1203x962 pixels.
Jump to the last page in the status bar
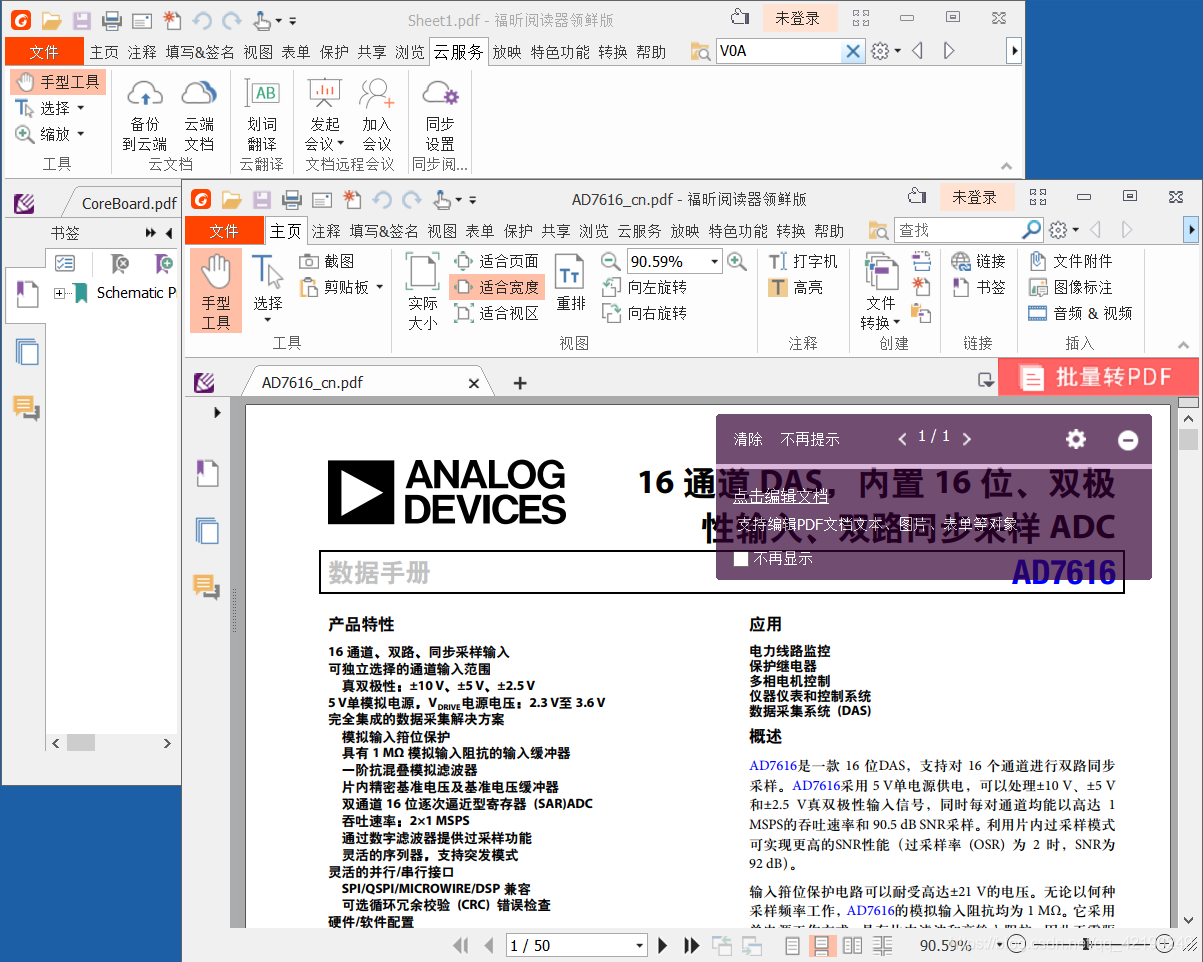[x=691, y=945]
